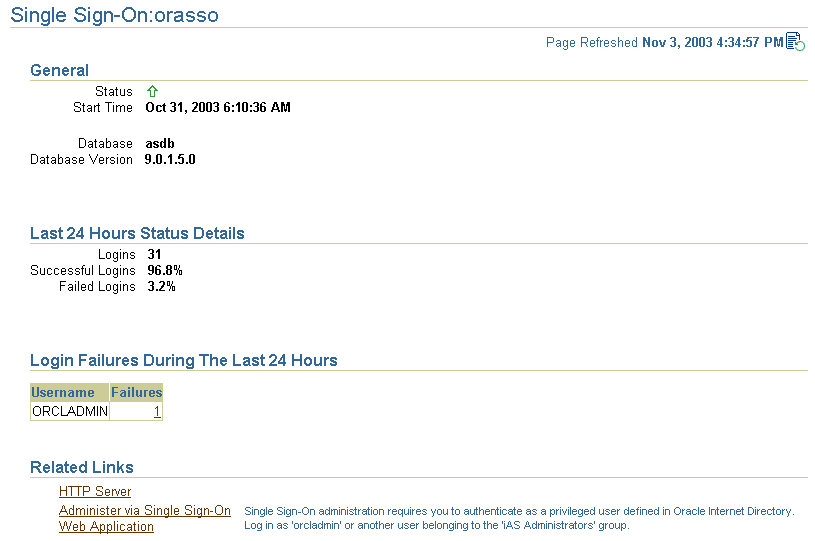Image resolution: width=815 pixels, height=541 pixels.
Task: Click the Successful Logins 96.8% value
Action: tap(165, 271)
